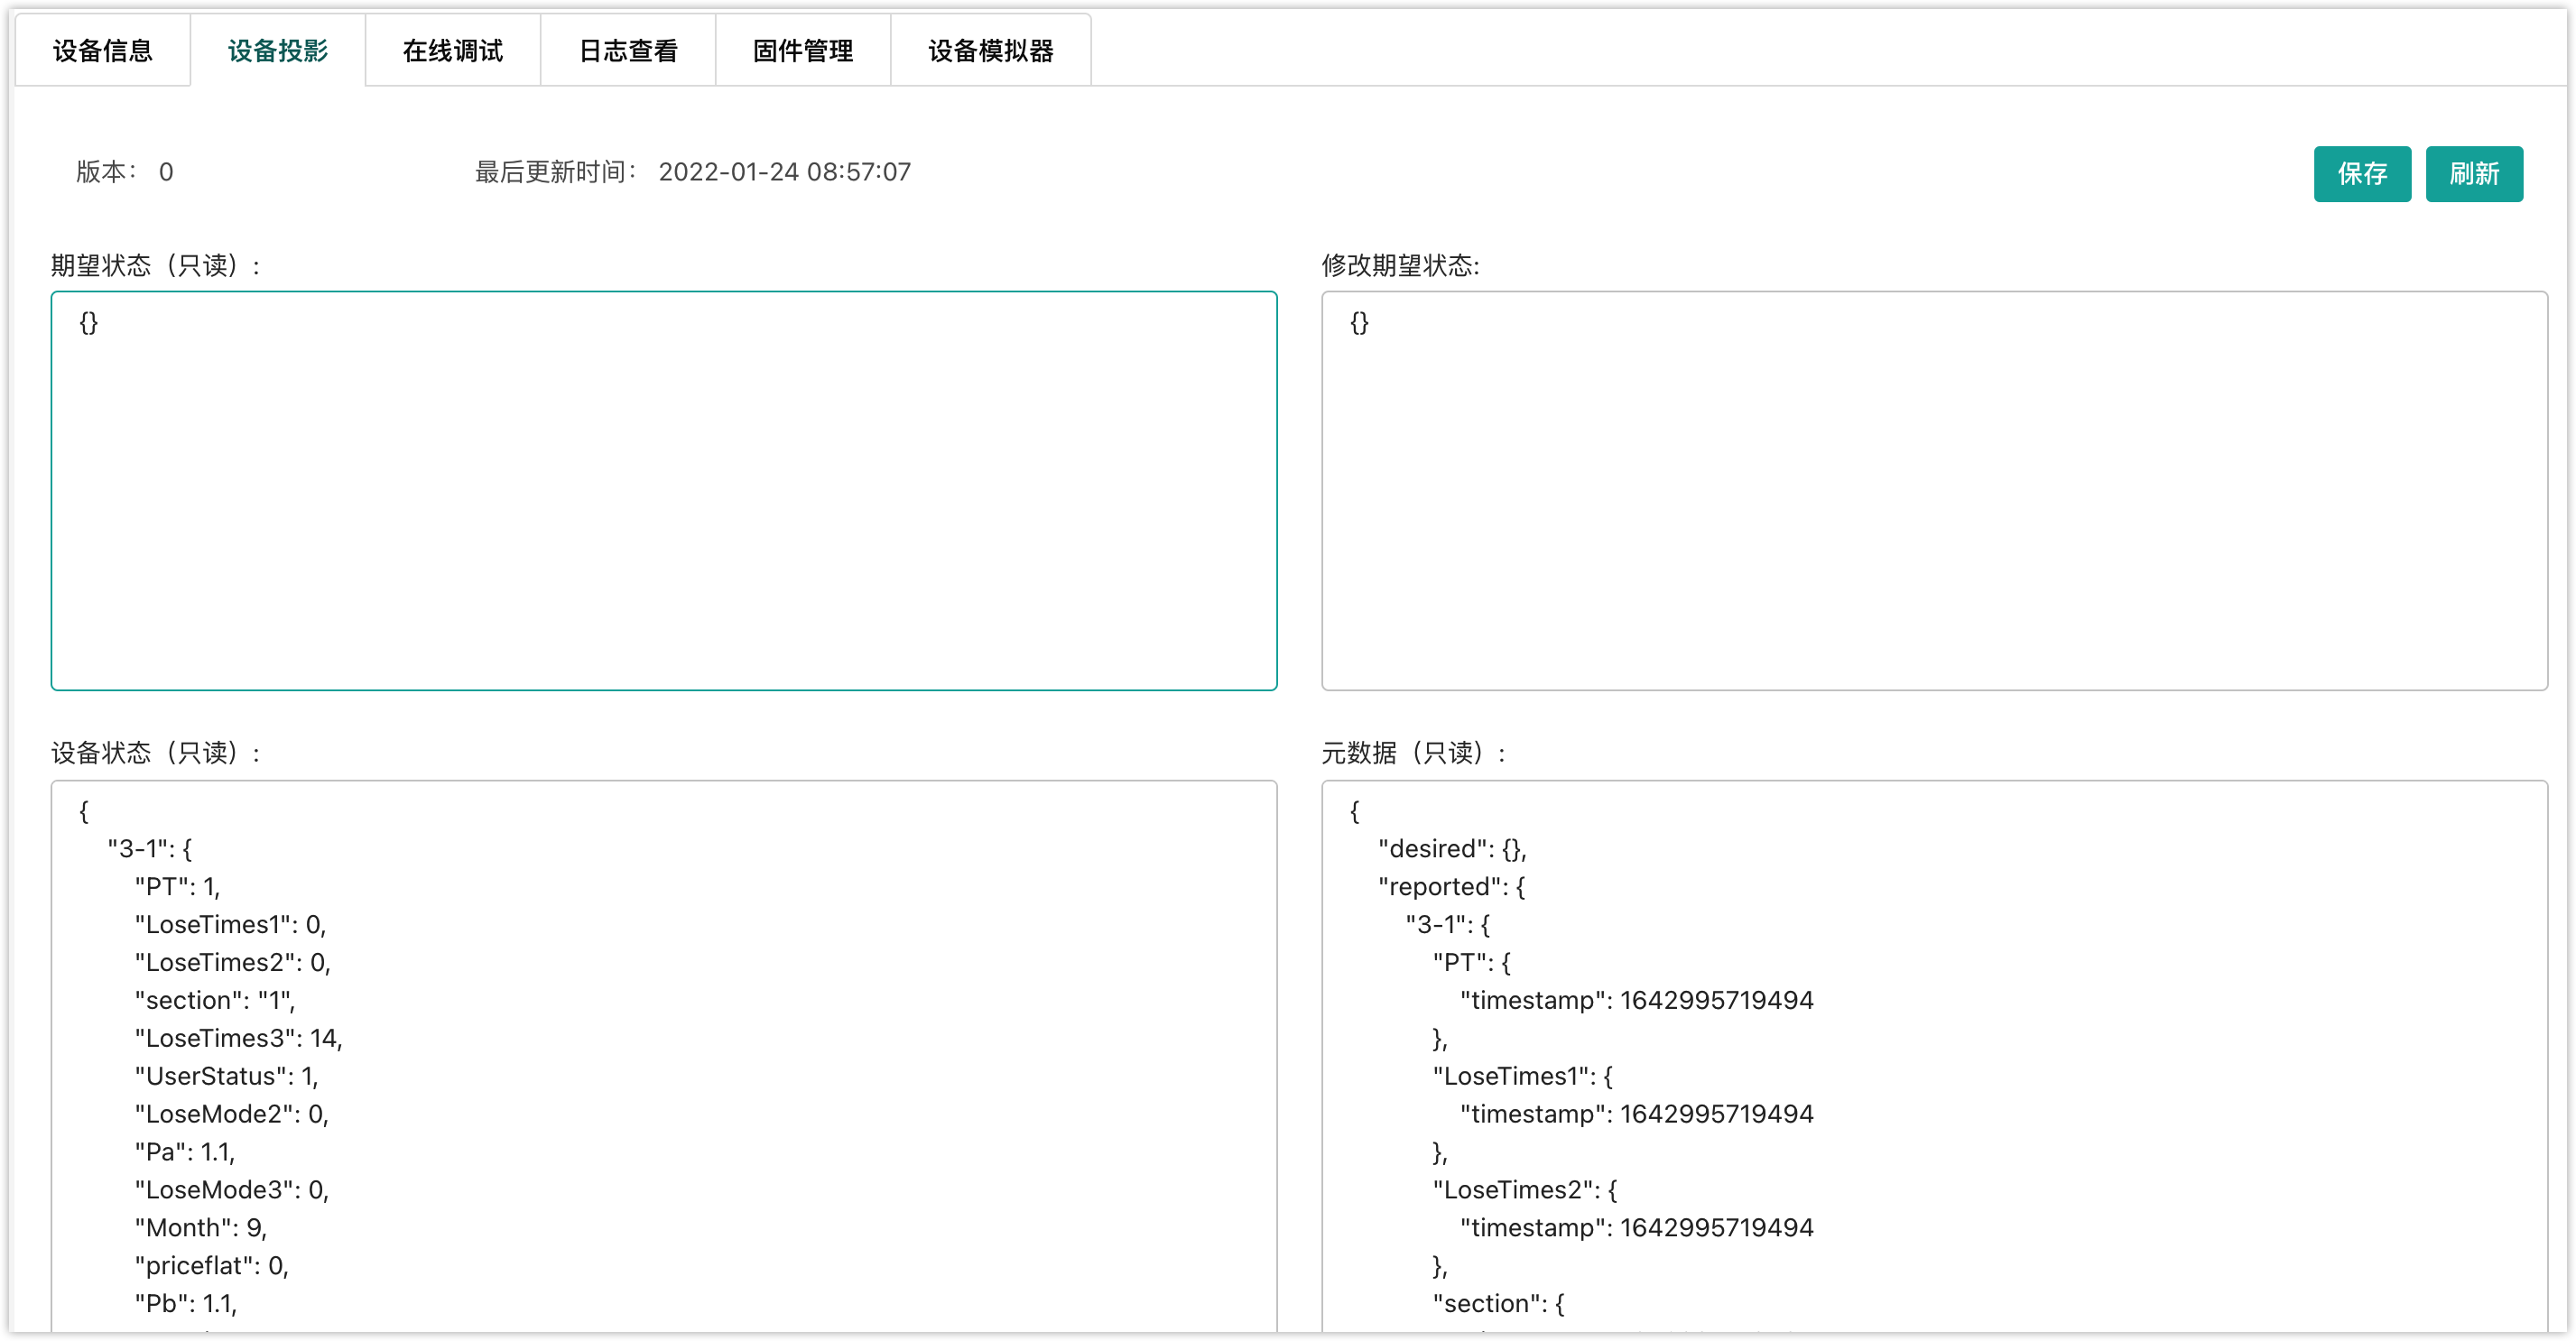Click the "section": "1" line
The image size is (2576, 1341).
[x=215, y=1000]
